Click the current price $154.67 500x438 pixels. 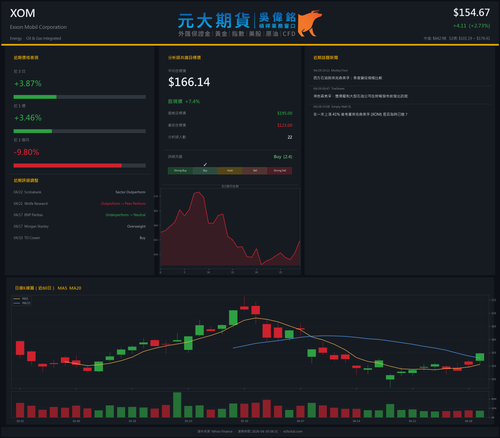(471, 13)
